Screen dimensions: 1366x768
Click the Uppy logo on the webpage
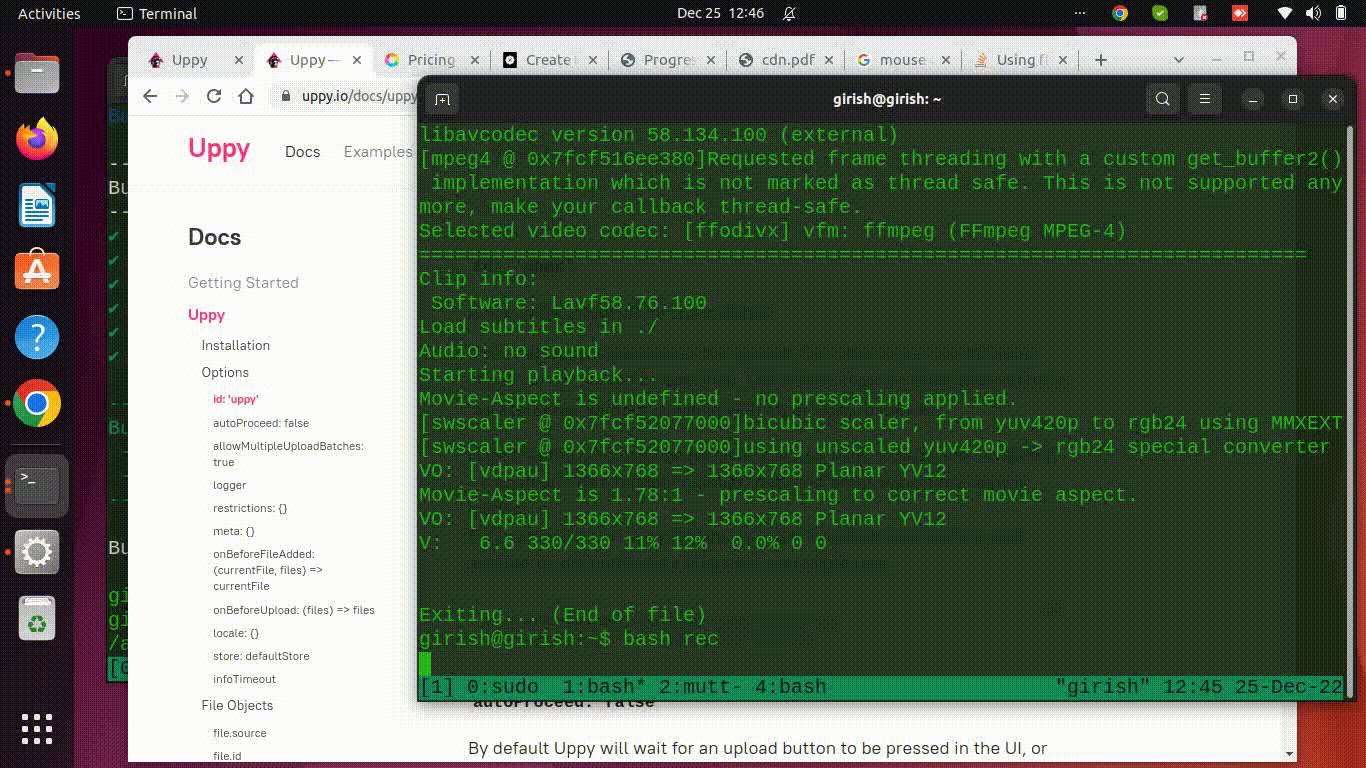pos(219,149)
